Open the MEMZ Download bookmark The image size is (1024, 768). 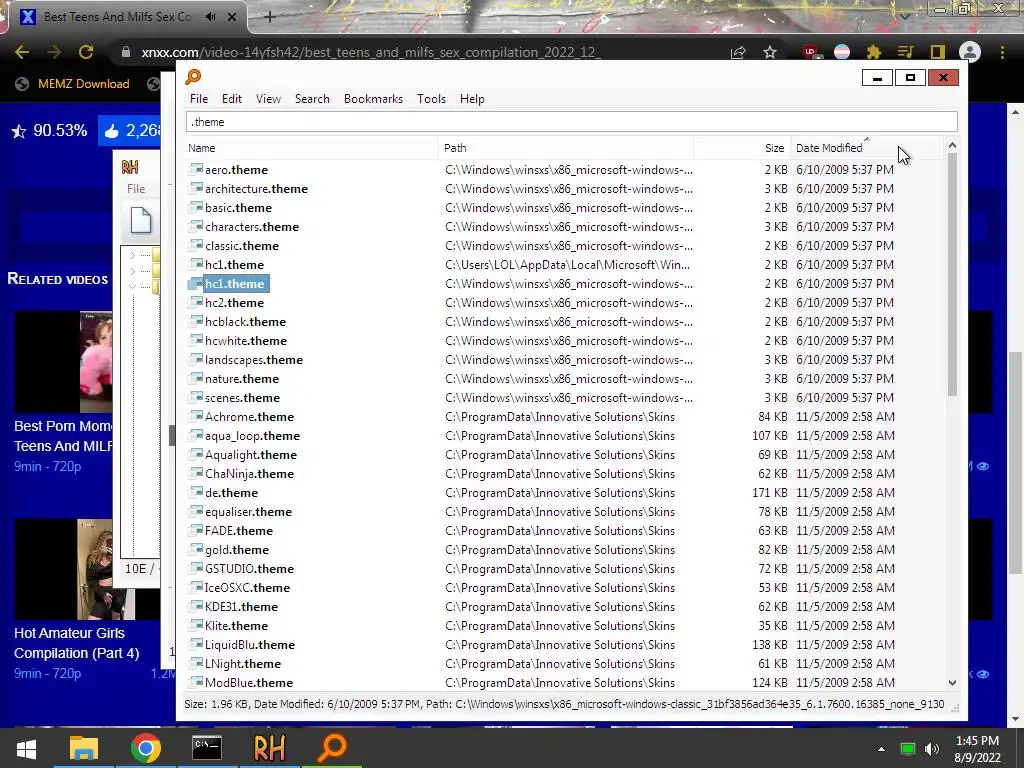pyautogui.click(x=73, y=84)
